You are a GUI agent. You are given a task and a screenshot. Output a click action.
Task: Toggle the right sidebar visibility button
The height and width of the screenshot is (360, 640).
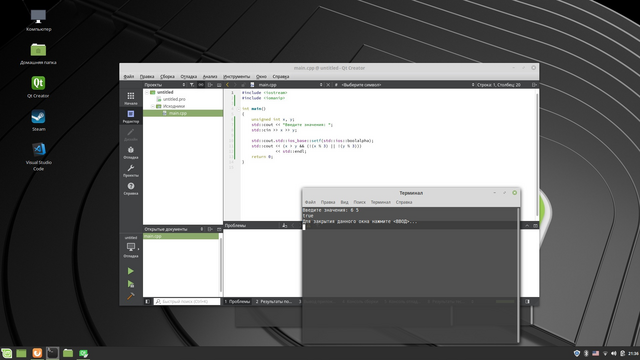[x=527, y=301]
